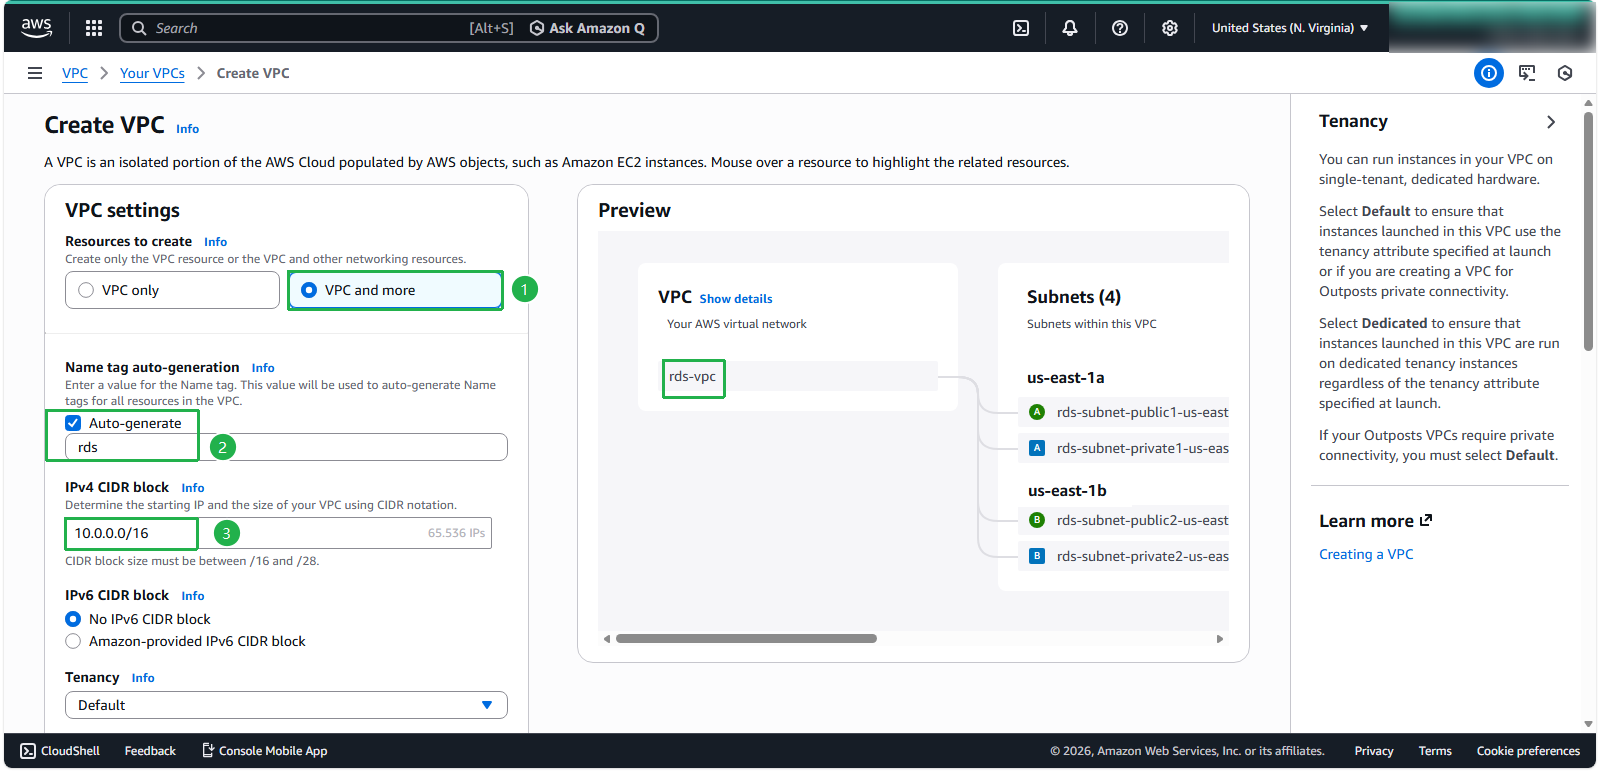Click the preview scroll left arrow
The width and height of the screenshot is (1600, 772).
point(606,638)
